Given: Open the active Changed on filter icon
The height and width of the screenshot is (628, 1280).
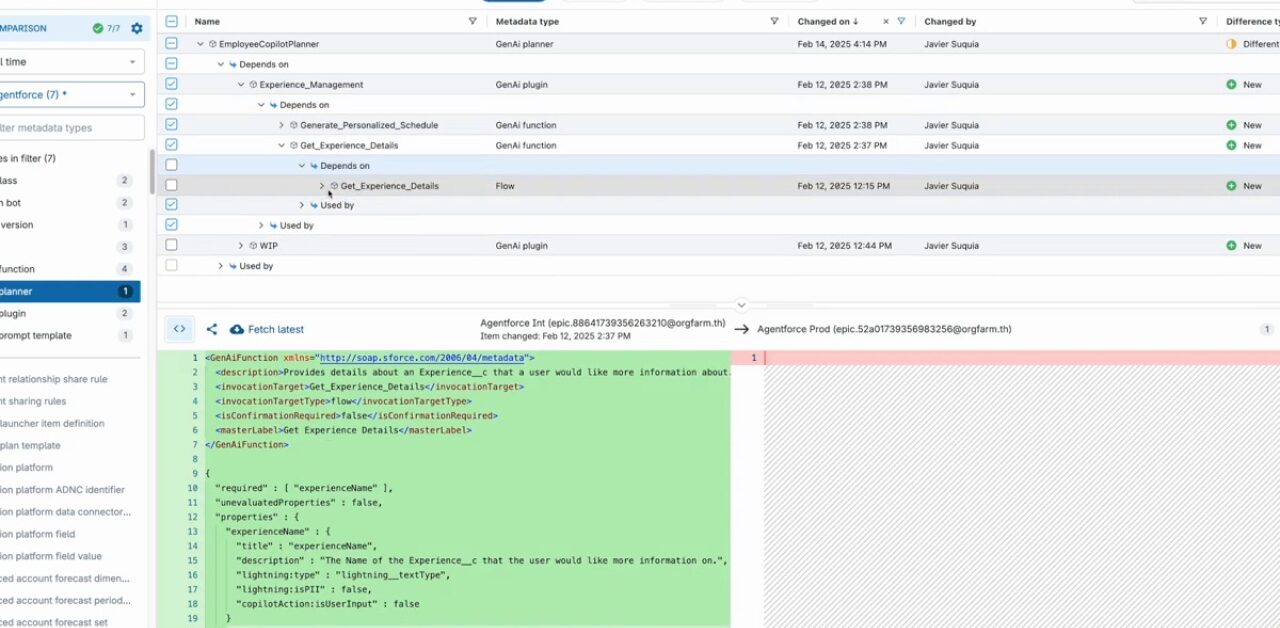Looking at the screenshot, I should click(901, 21).
